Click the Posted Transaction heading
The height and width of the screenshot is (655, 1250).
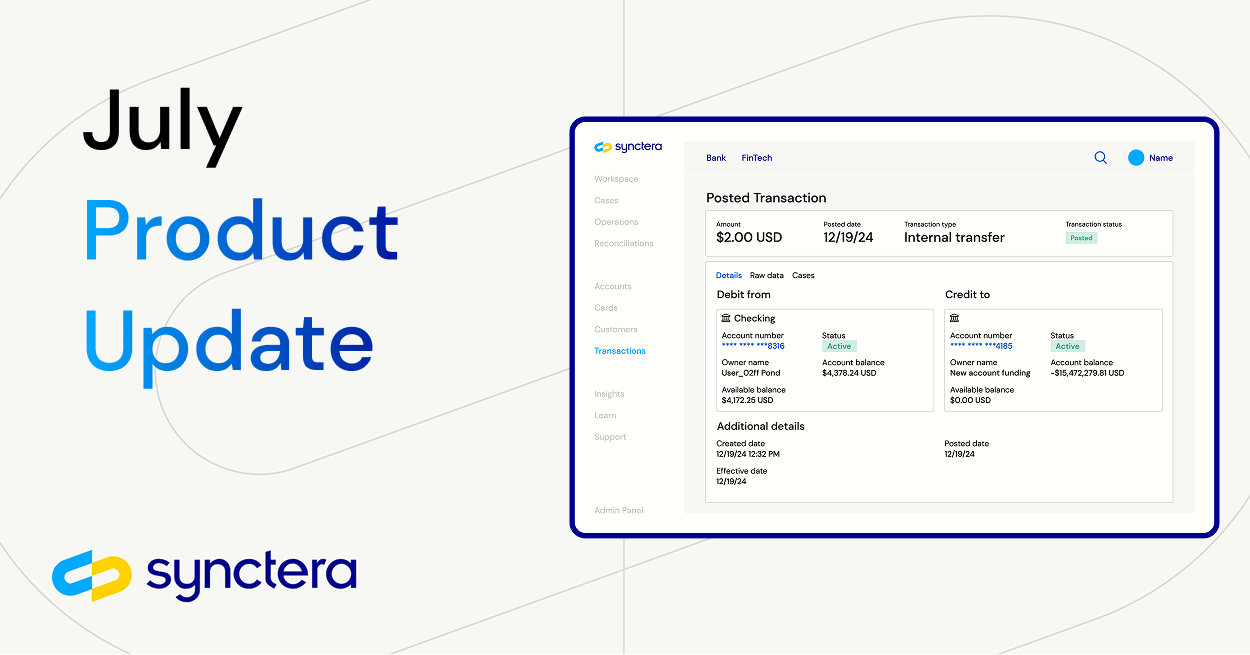pyautogui.click(x=766, y=198)
